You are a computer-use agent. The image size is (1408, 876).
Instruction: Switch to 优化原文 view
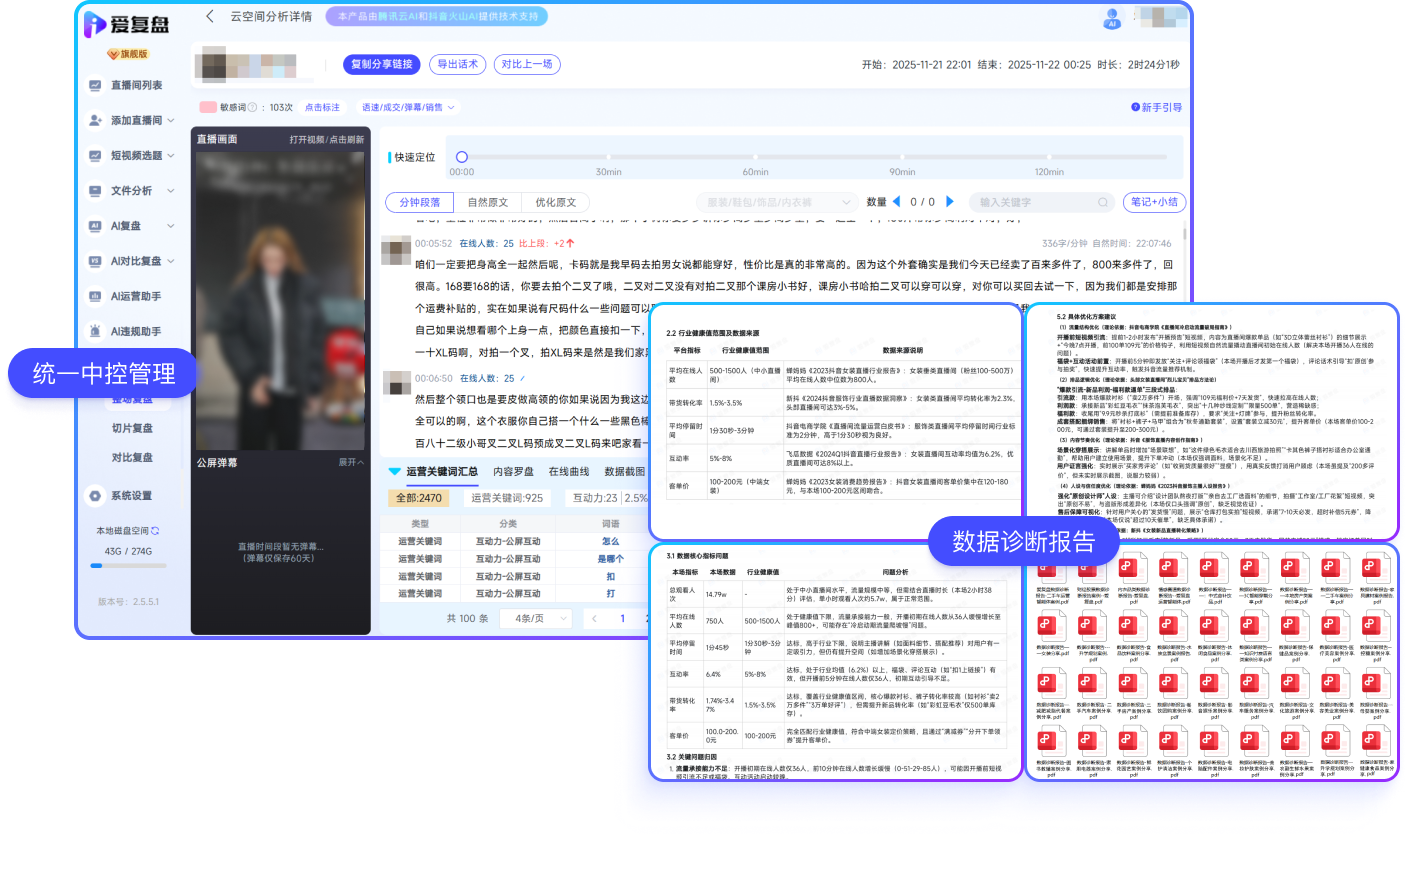(555, 202)
